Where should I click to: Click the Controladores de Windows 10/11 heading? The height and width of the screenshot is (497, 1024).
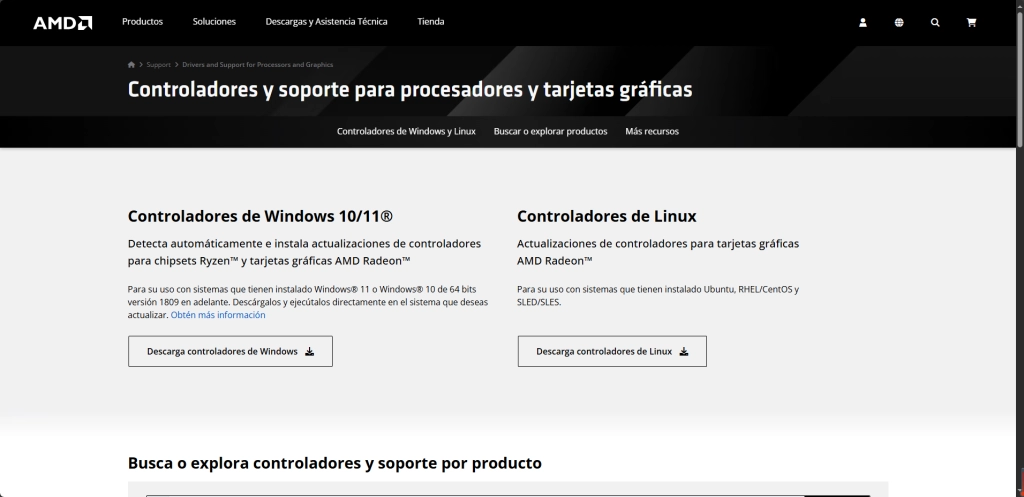click(x=260, y=216)
